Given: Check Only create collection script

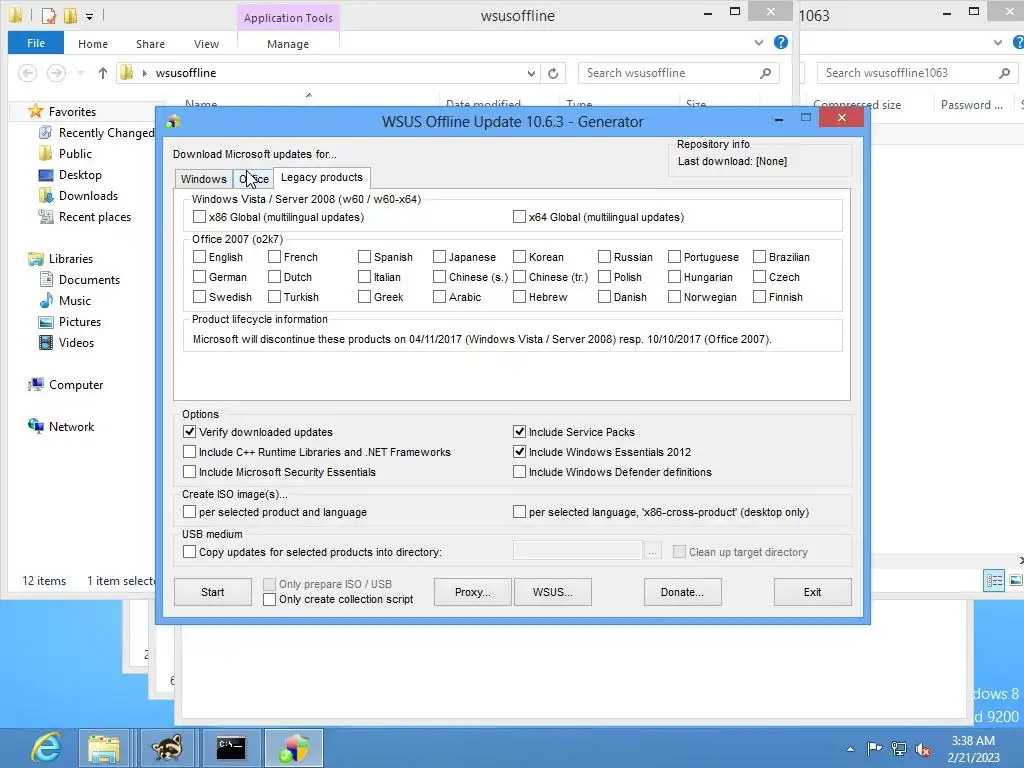Looking at the screenshot, I should 269,599.
